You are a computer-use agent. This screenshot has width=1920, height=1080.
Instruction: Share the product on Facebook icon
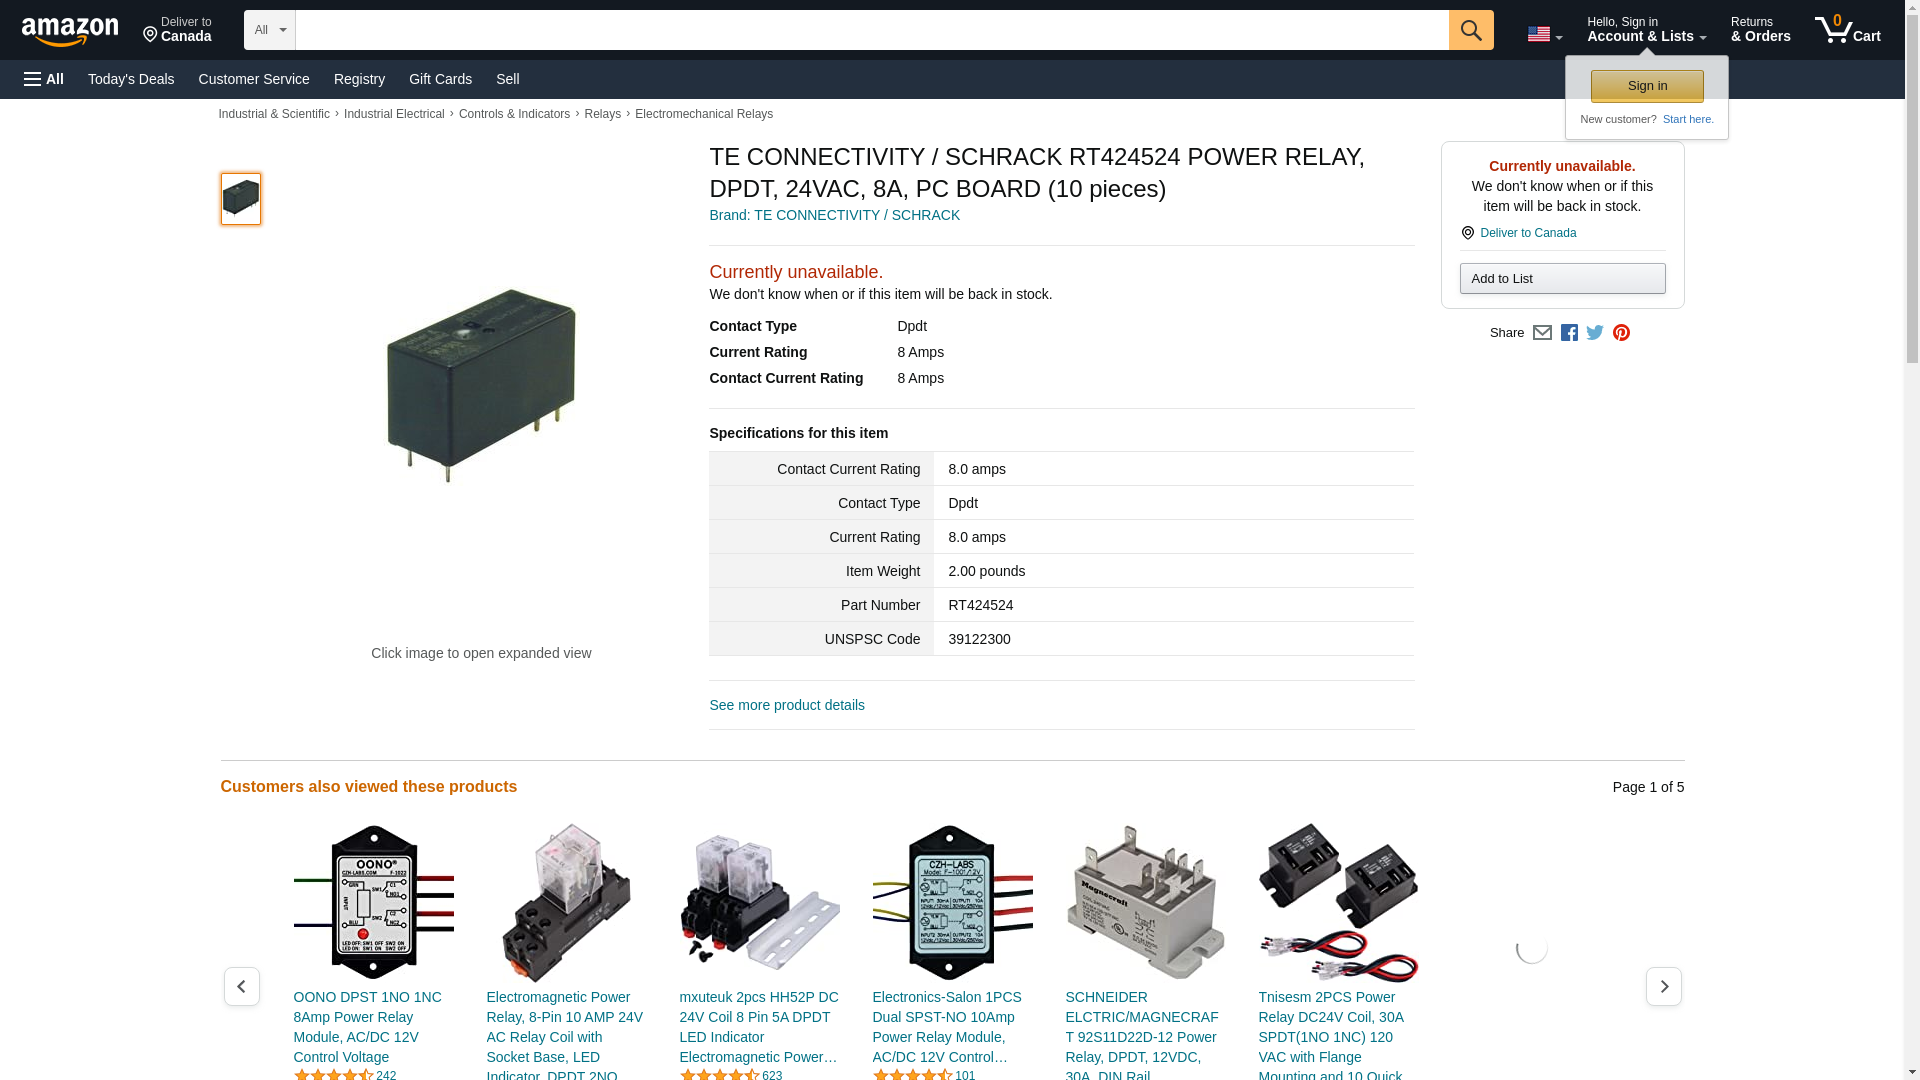point(1569,333)
